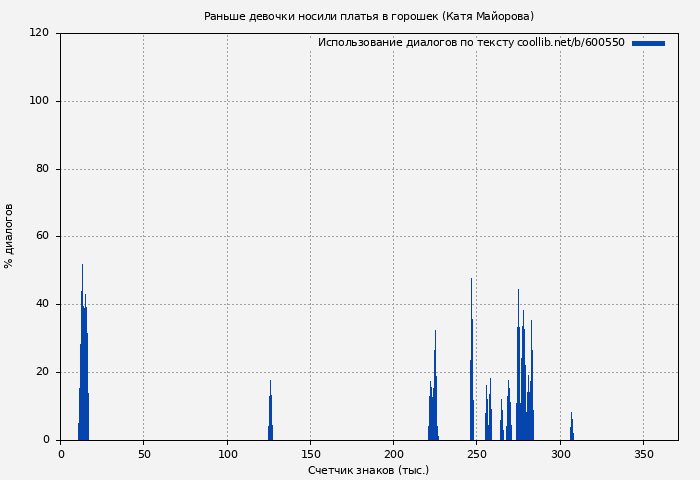Click the x-axis label 'Счетчик знаков (тыс.)'

coord(368,470)
